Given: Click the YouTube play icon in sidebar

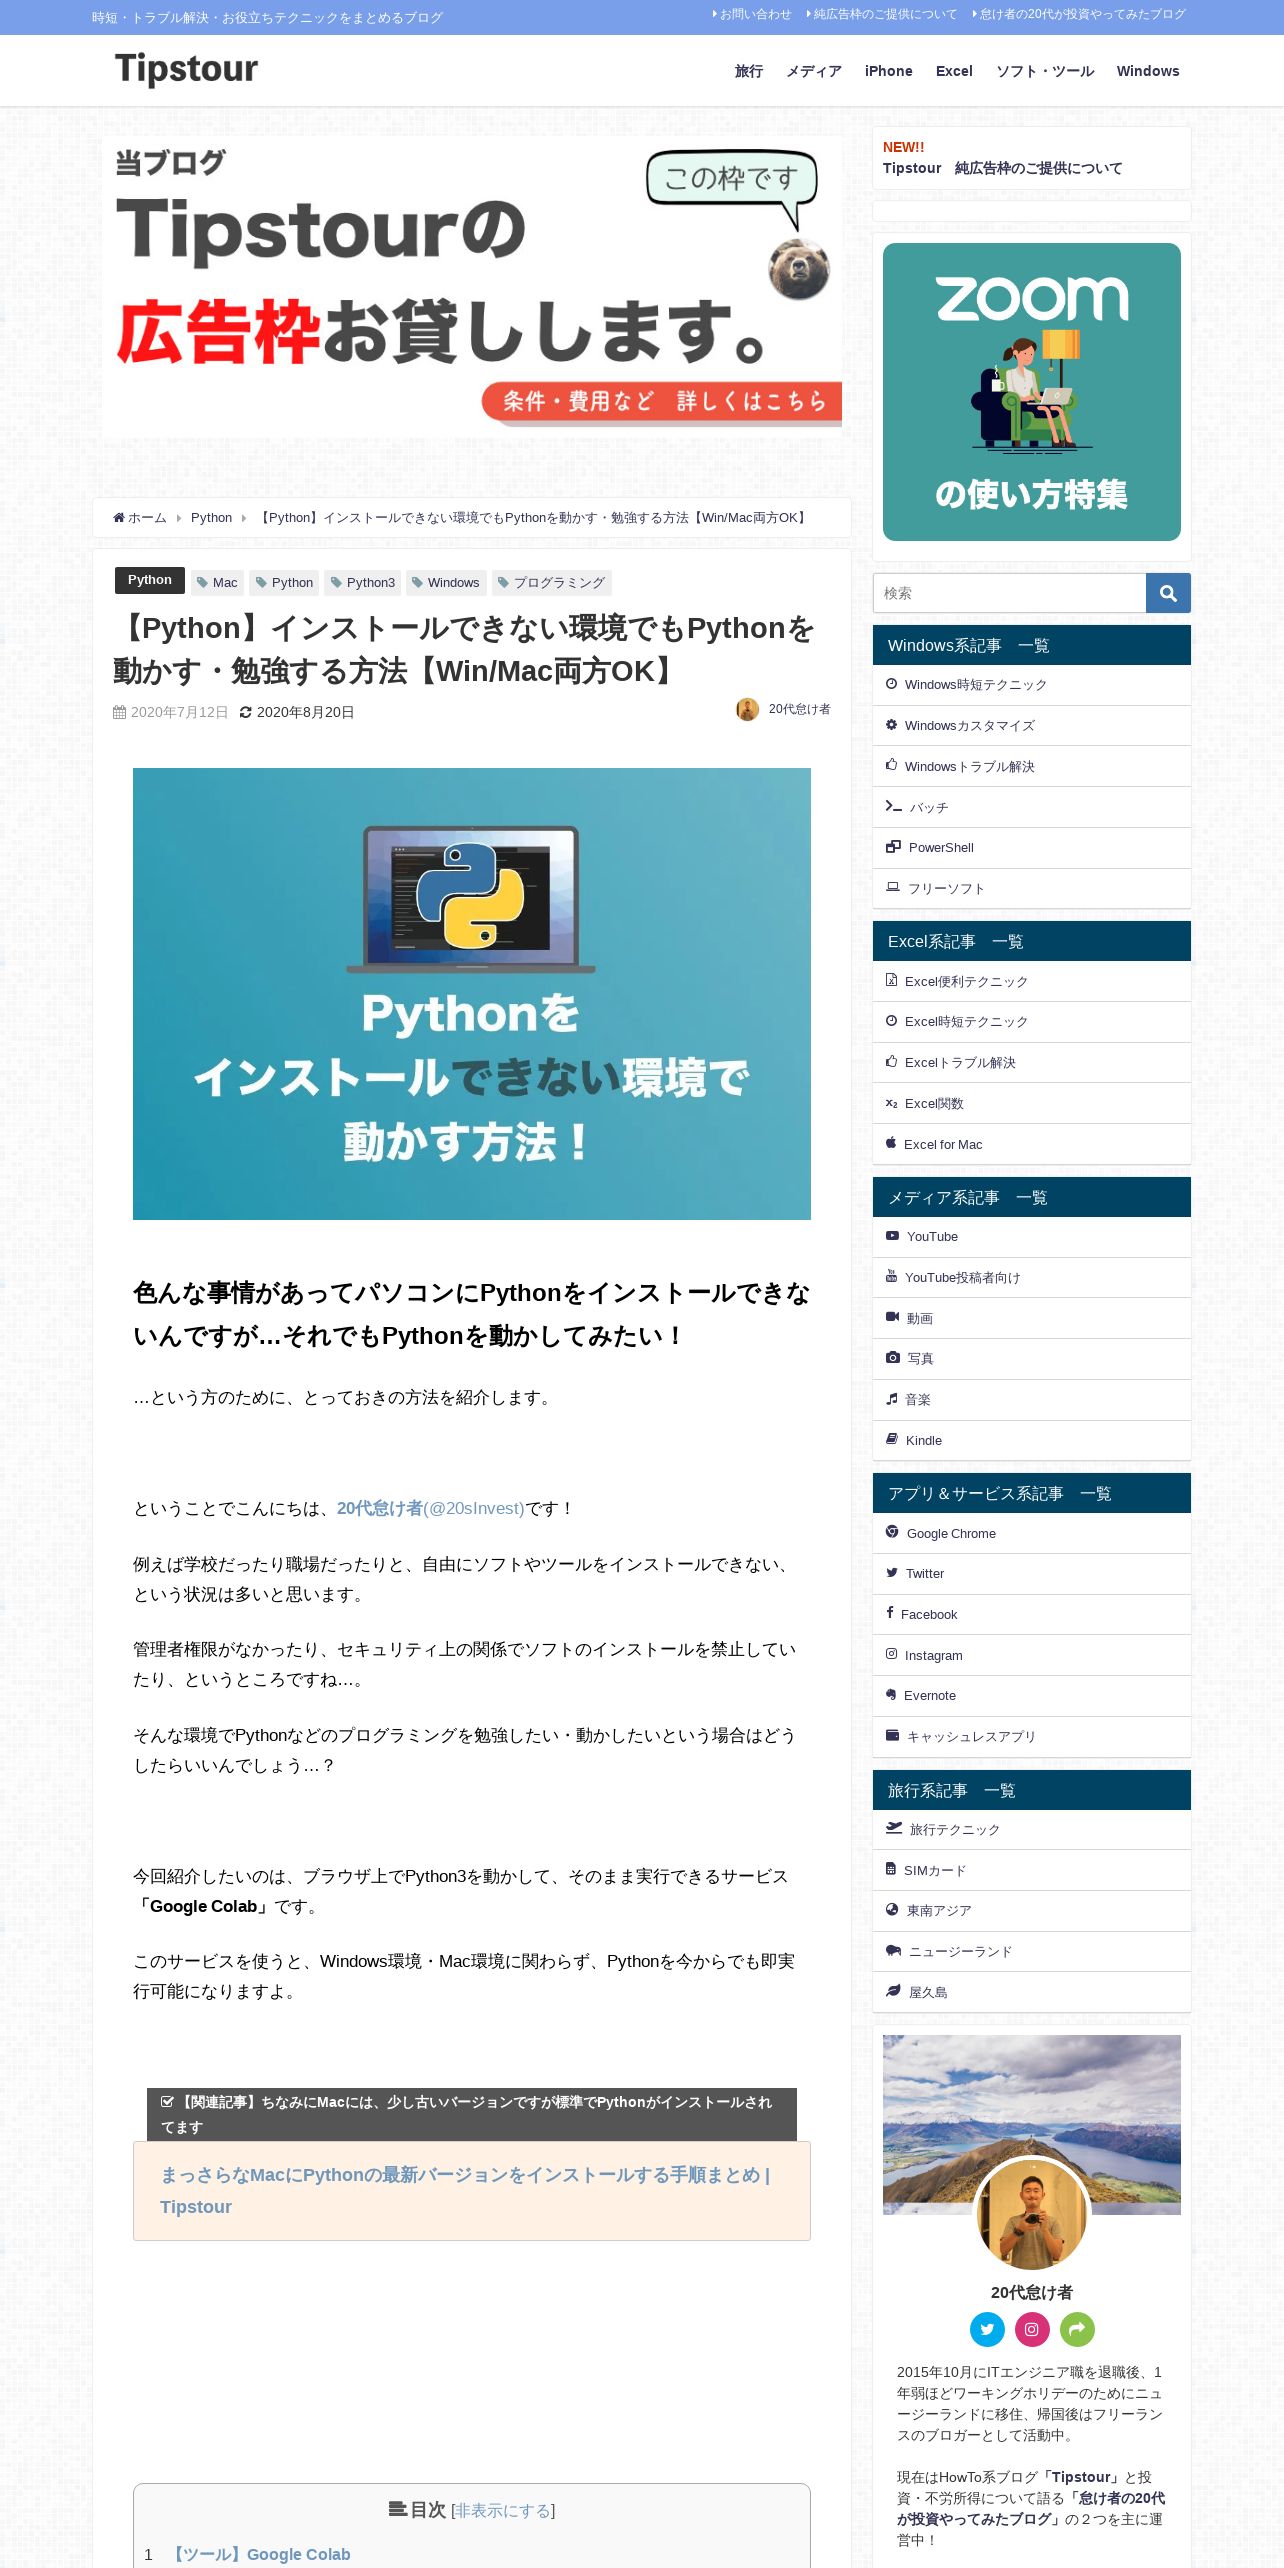Looking at the screenshot, I should tap(892, 1236).
